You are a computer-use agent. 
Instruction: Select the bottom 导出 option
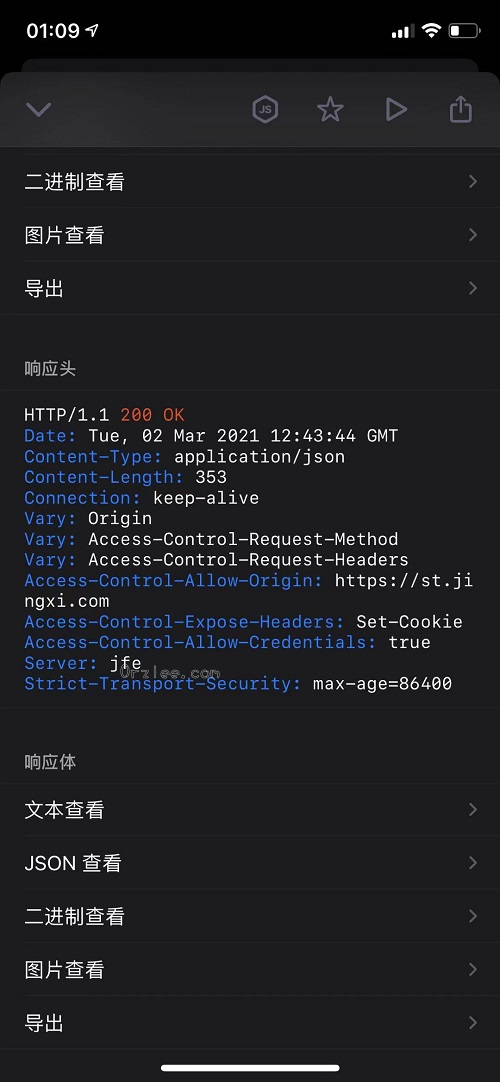[x=250, y=1023]
